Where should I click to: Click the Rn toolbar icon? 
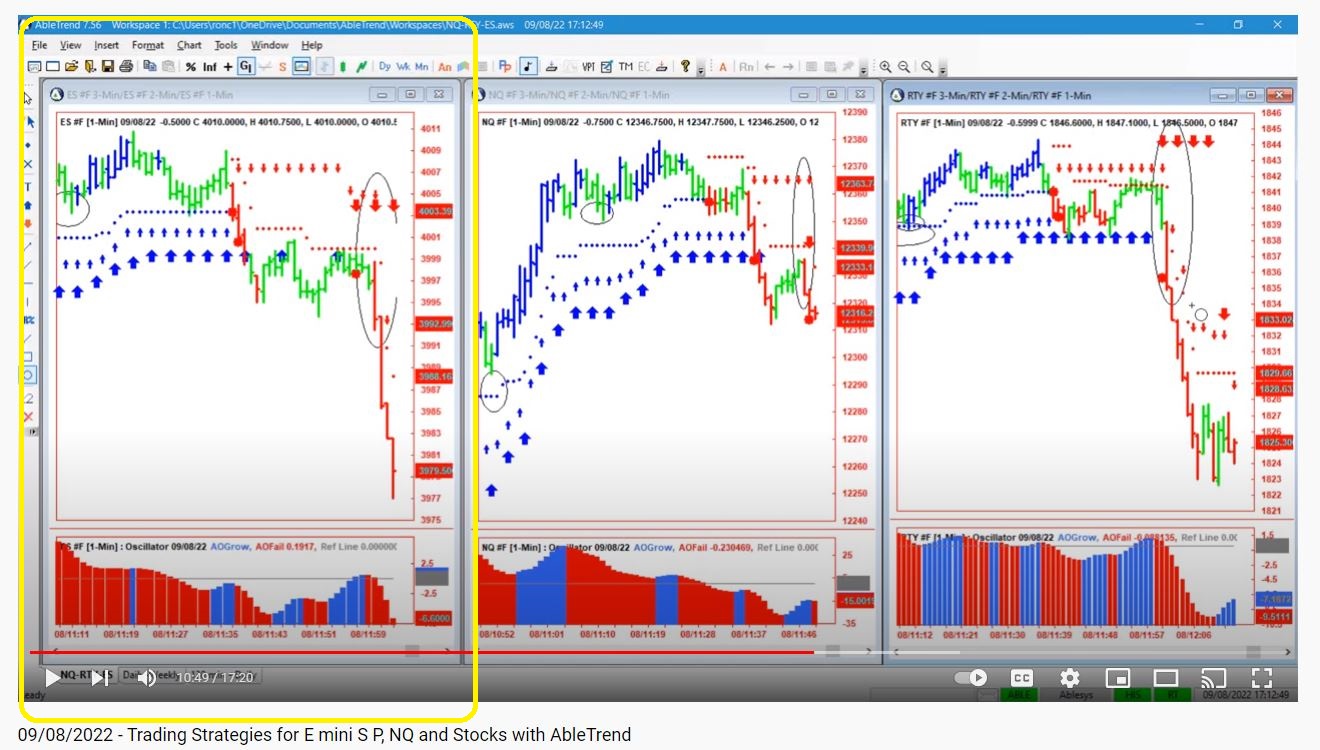[x=746, y=67]
